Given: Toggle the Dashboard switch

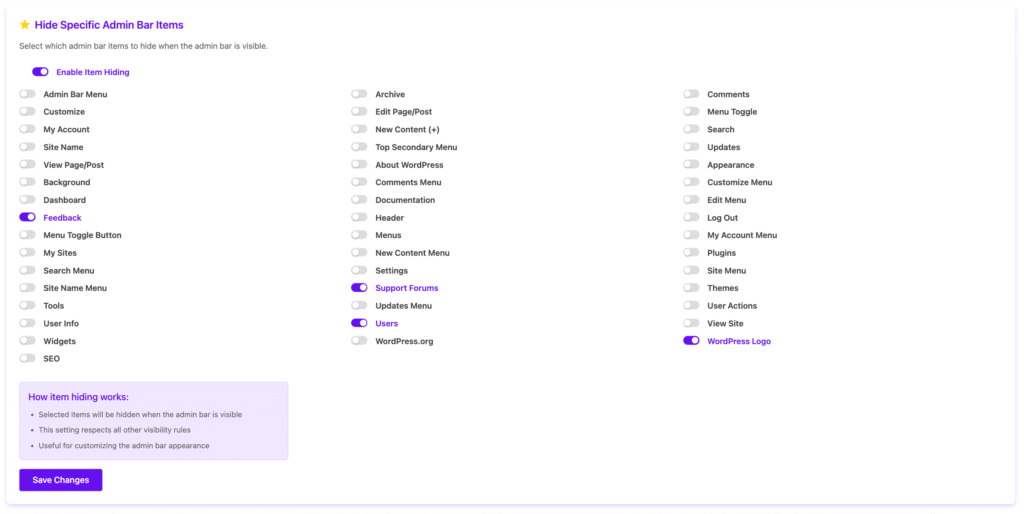Looking at the screenshot, I should tap(27, 200).
